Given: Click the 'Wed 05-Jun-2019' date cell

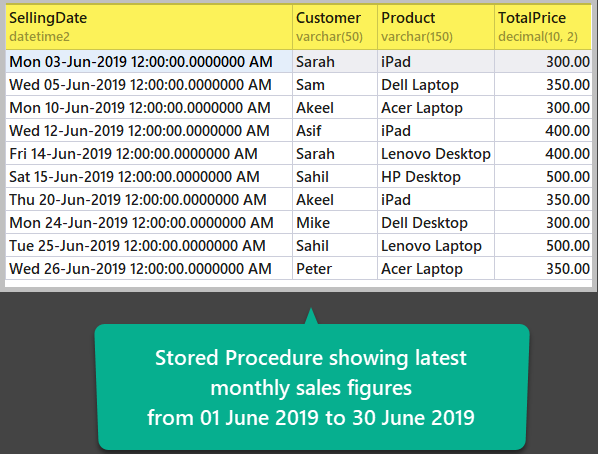Looking at the screenshot, I should [149, 84].
